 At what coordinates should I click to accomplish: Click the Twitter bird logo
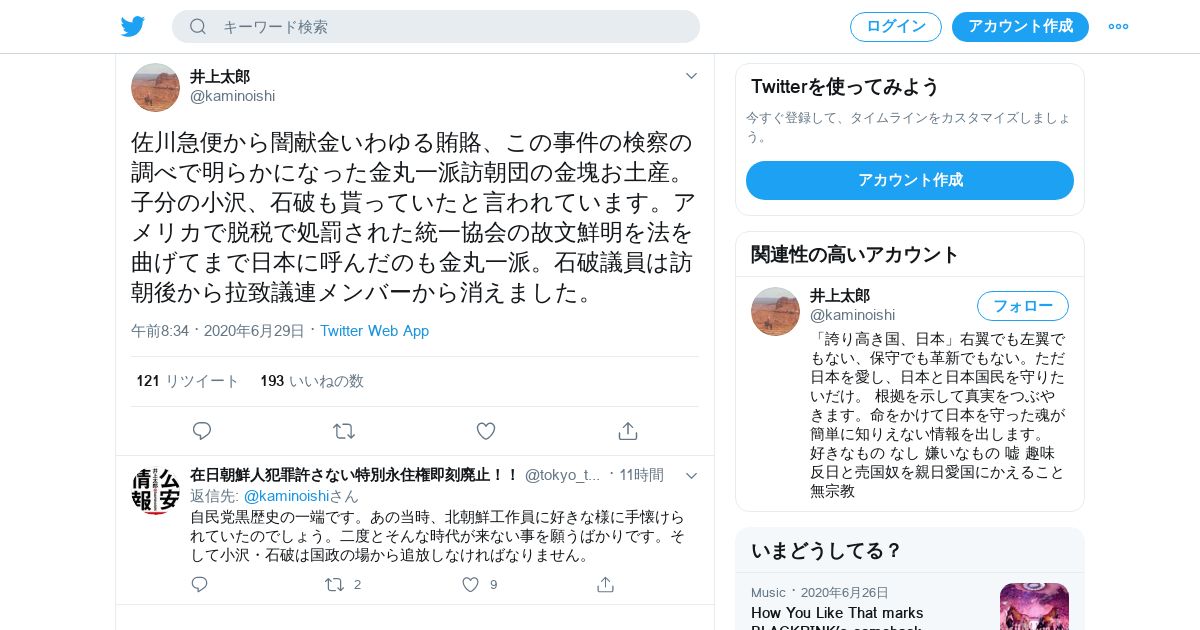pyautogui.click(x=133, y=26)
